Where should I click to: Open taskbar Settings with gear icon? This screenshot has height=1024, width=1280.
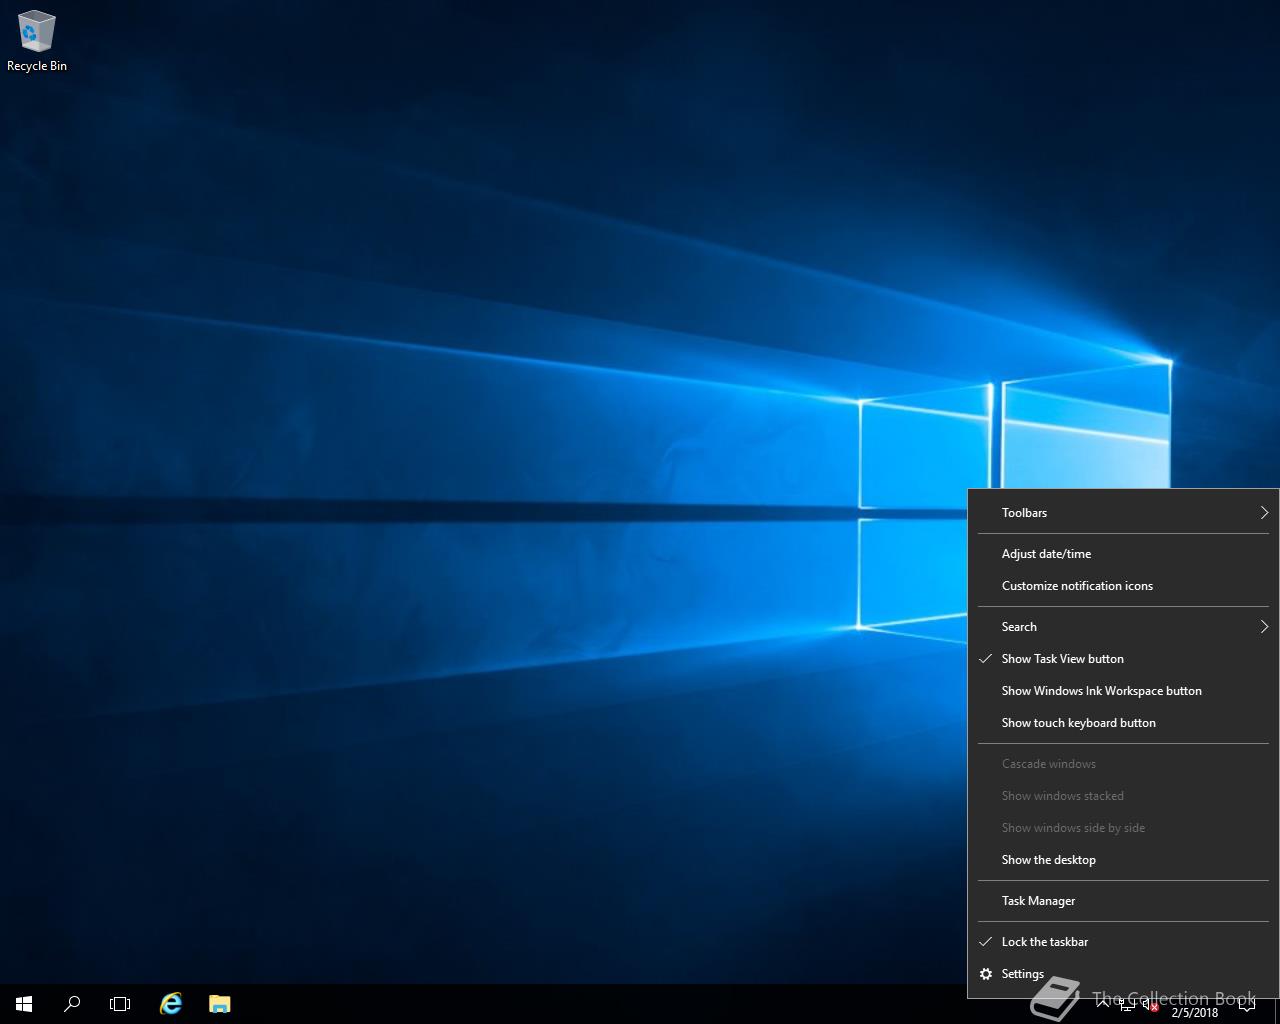(x=1123, y=974)
